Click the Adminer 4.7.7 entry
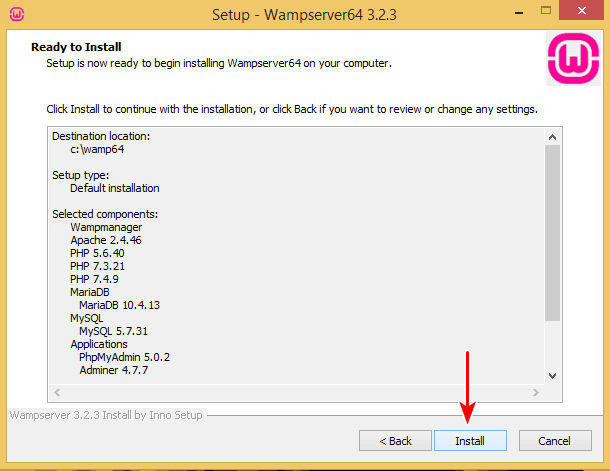The height and width of the screenshot is (471, 610). coord(114,370)
